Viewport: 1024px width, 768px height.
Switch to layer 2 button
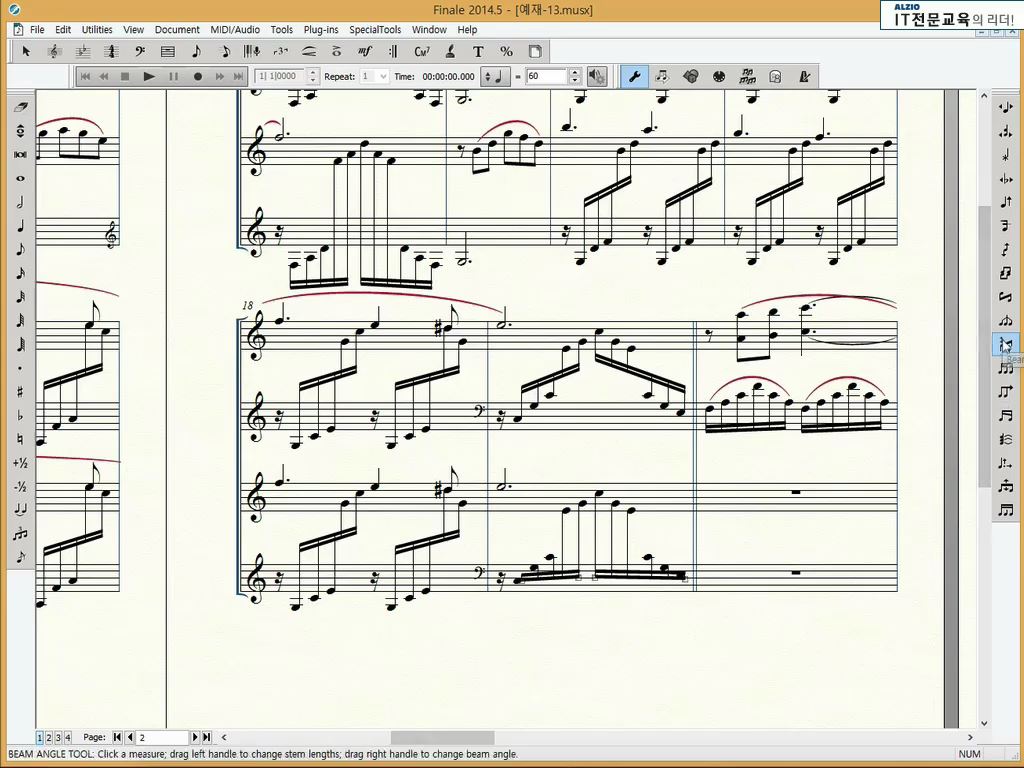coord(49,737)
